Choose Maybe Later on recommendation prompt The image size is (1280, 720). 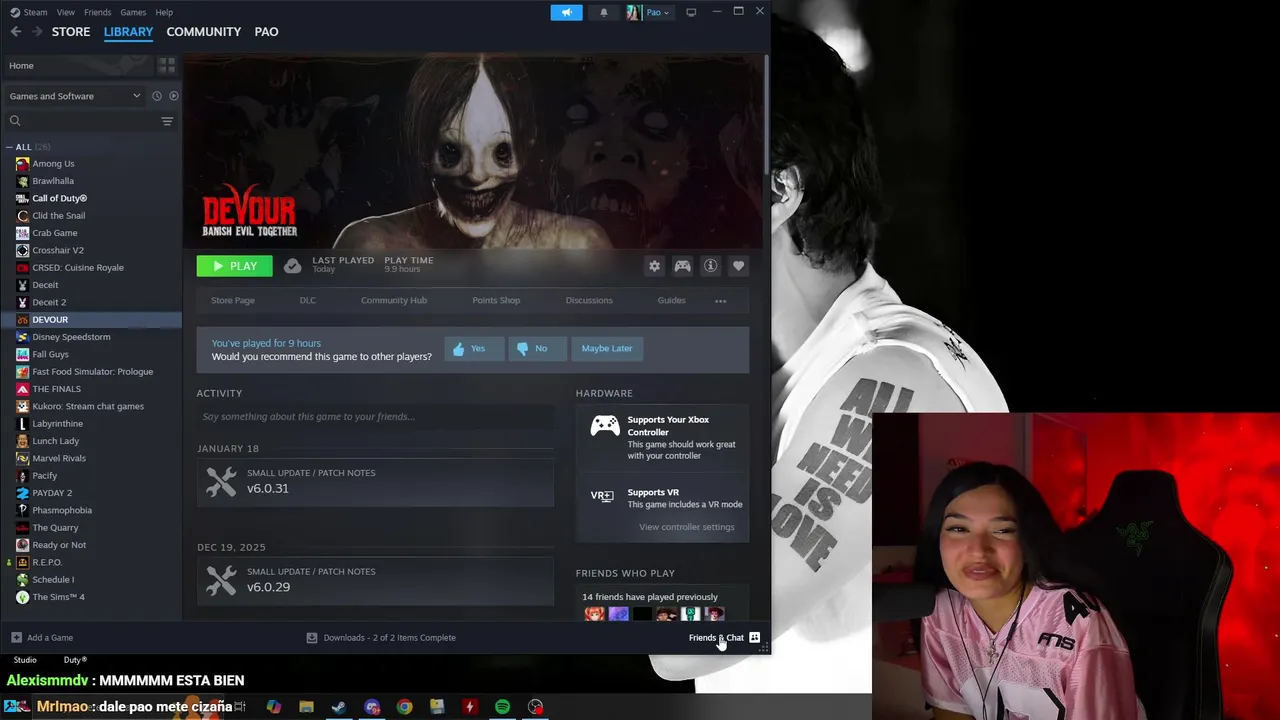click(x=607, y=348)
